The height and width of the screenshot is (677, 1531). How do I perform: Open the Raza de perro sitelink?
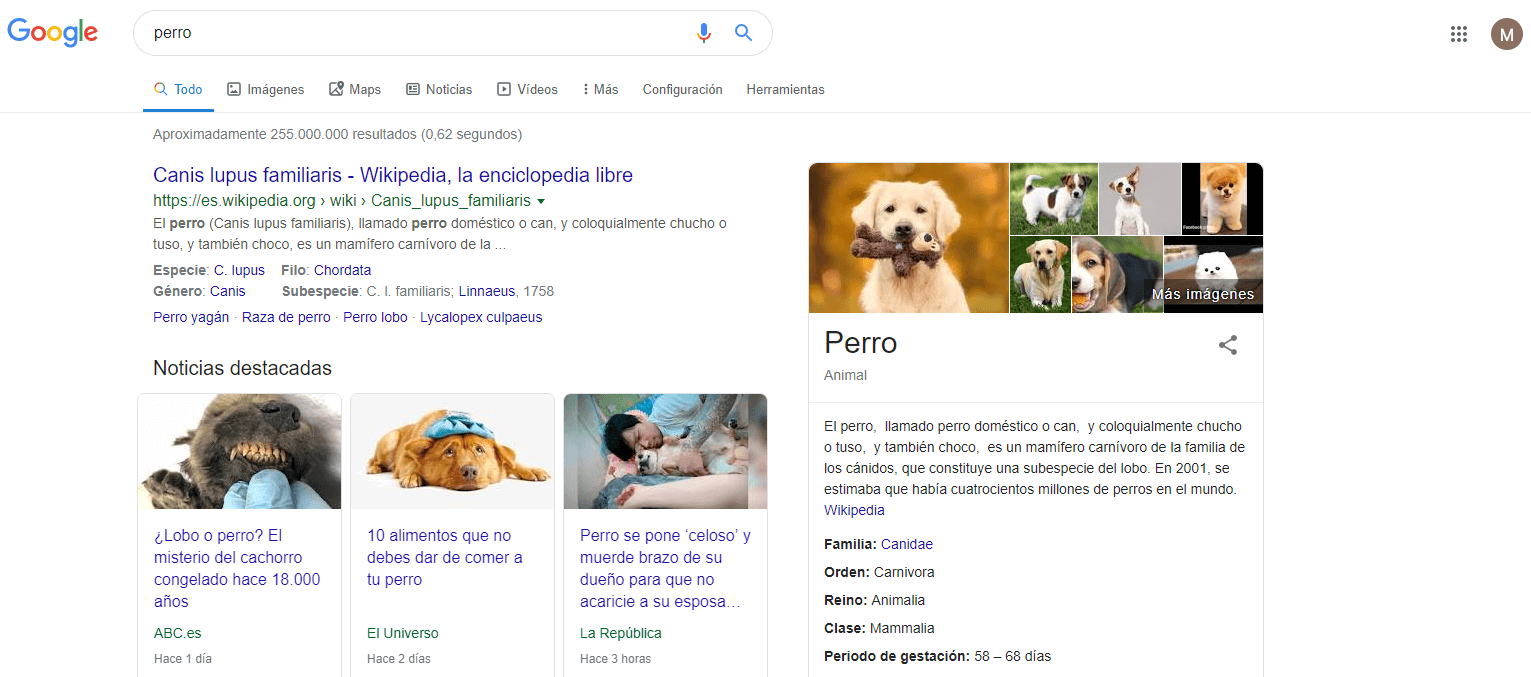point(286,317)
